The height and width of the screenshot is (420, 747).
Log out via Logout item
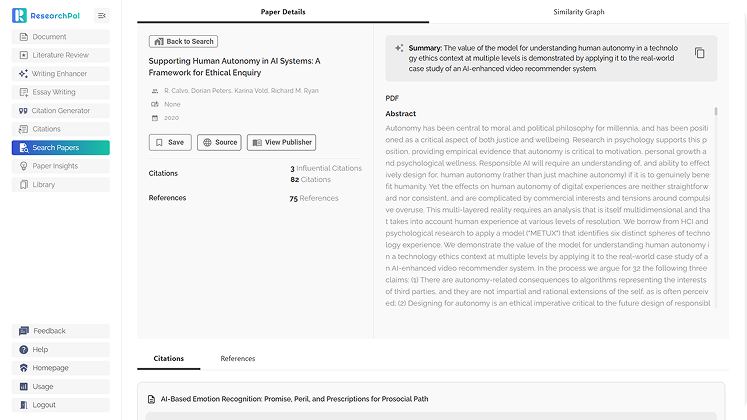coord(61,405)
